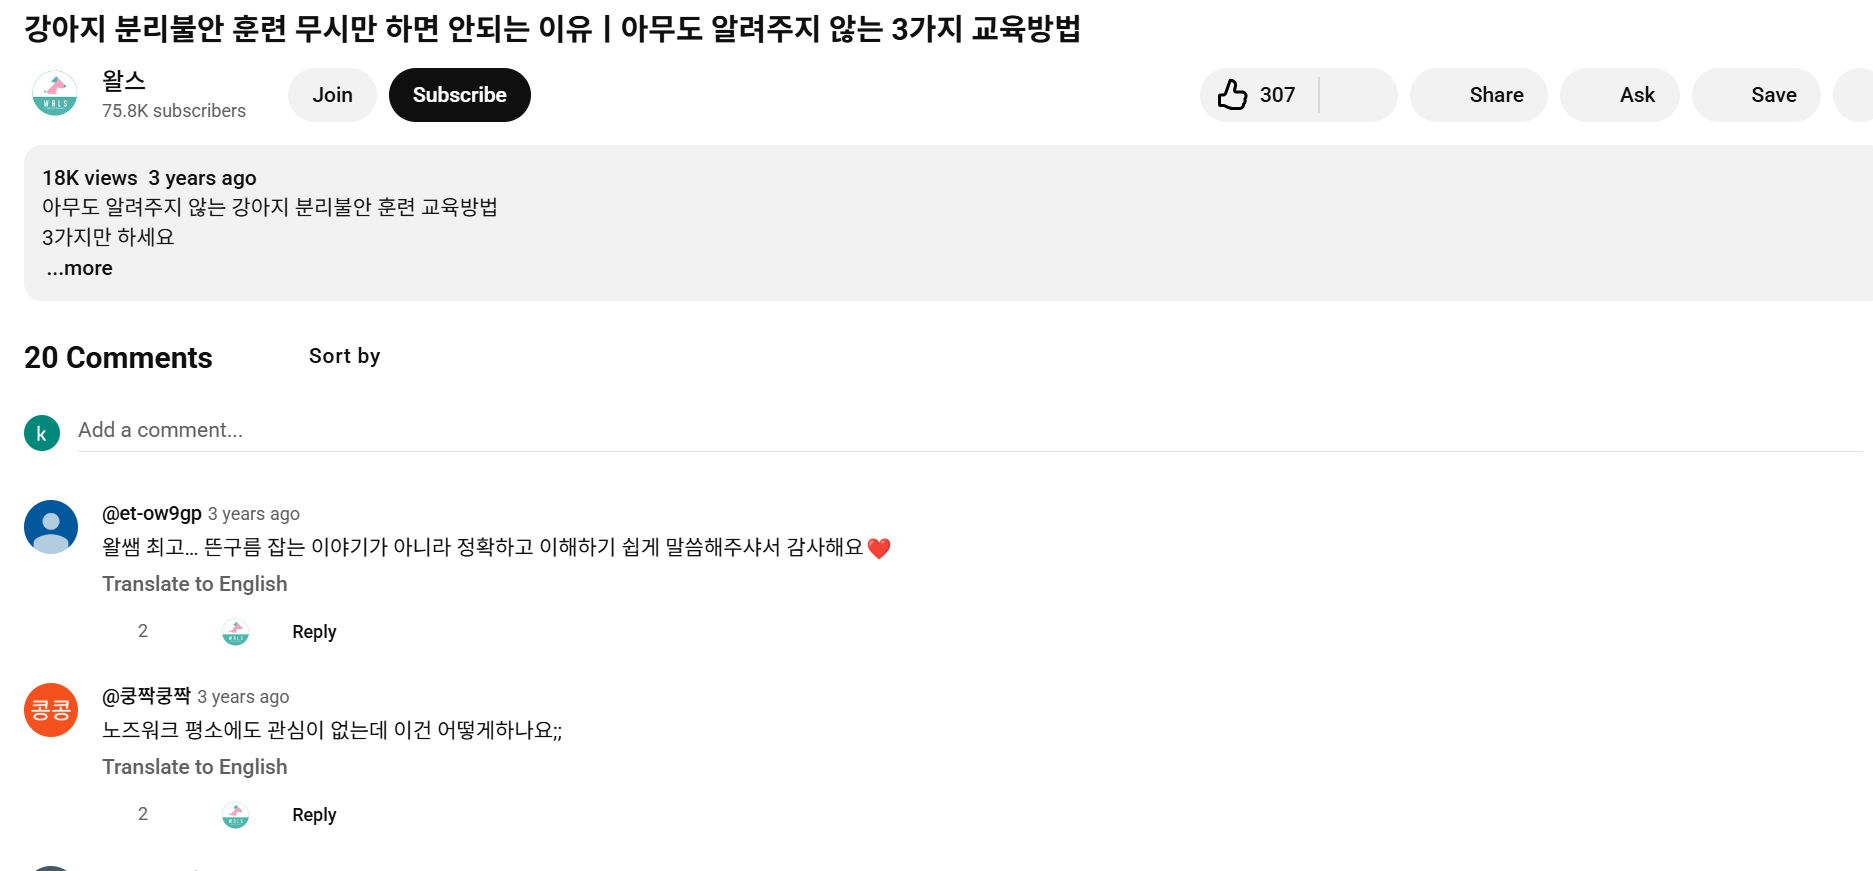
Task: Click the Add a comment field
Action: click(400, 430)
